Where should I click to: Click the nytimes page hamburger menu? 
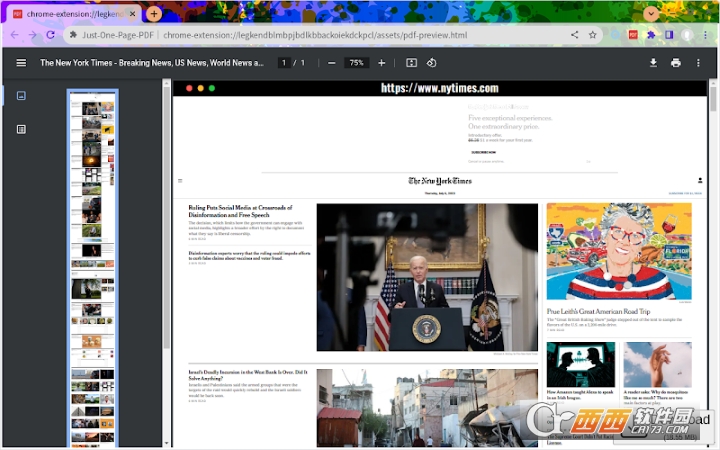(x=180, y=181)
